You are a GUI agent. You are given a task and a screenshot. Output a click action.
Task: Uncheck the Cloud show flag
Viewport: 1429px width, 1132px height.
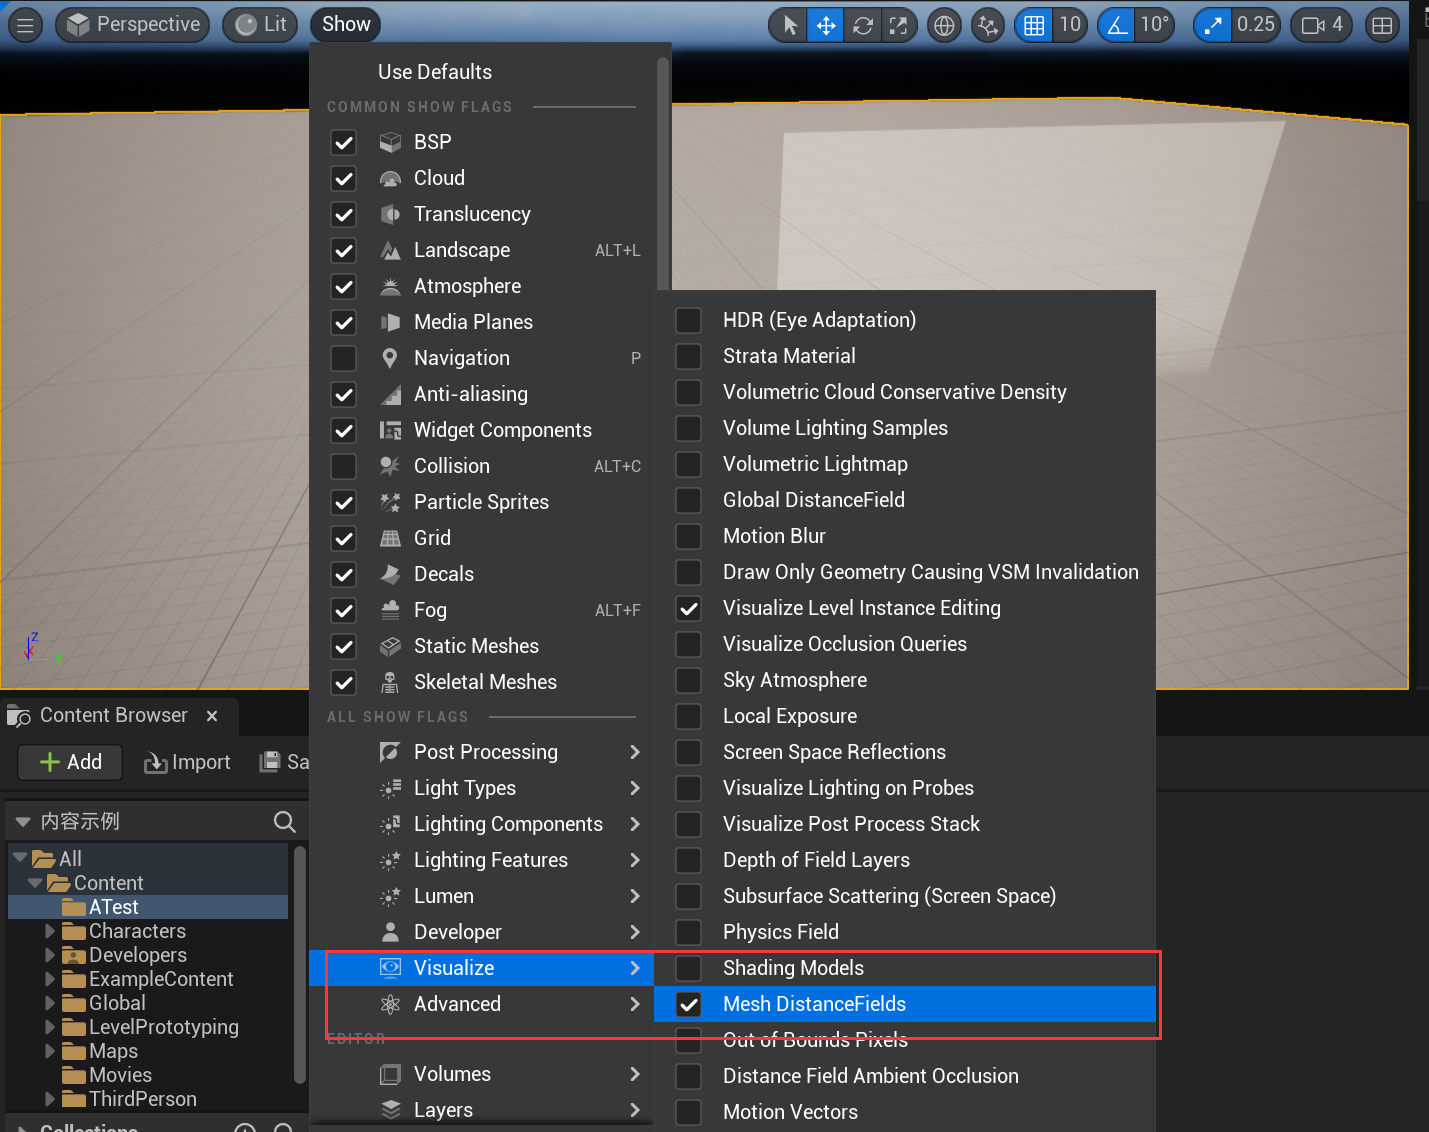pos(344,178)
